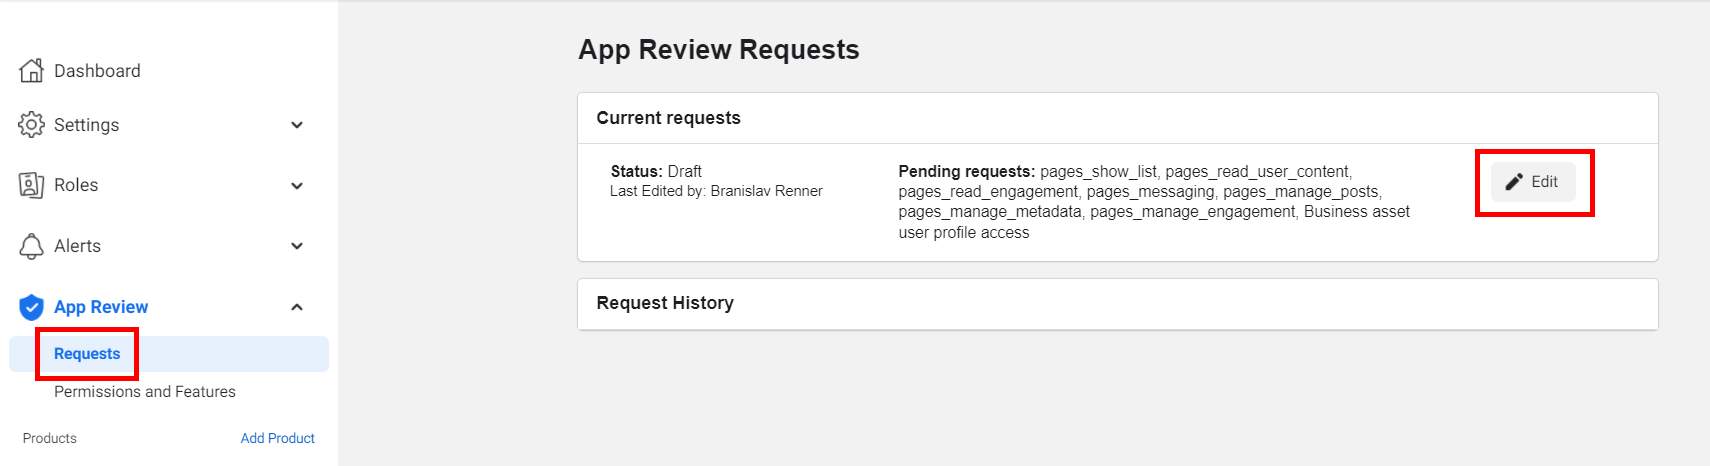Click the Dashboard house icon
Viewport: 1710px width, 466px height.
click(x=32, y=71)
